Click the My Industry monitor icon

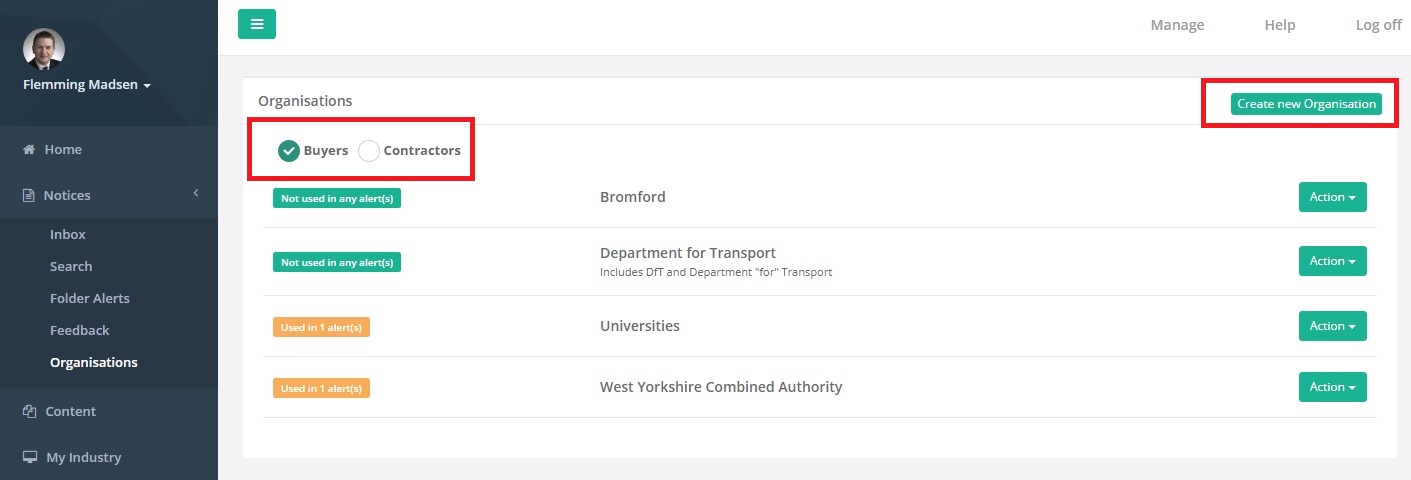point(29,458)
